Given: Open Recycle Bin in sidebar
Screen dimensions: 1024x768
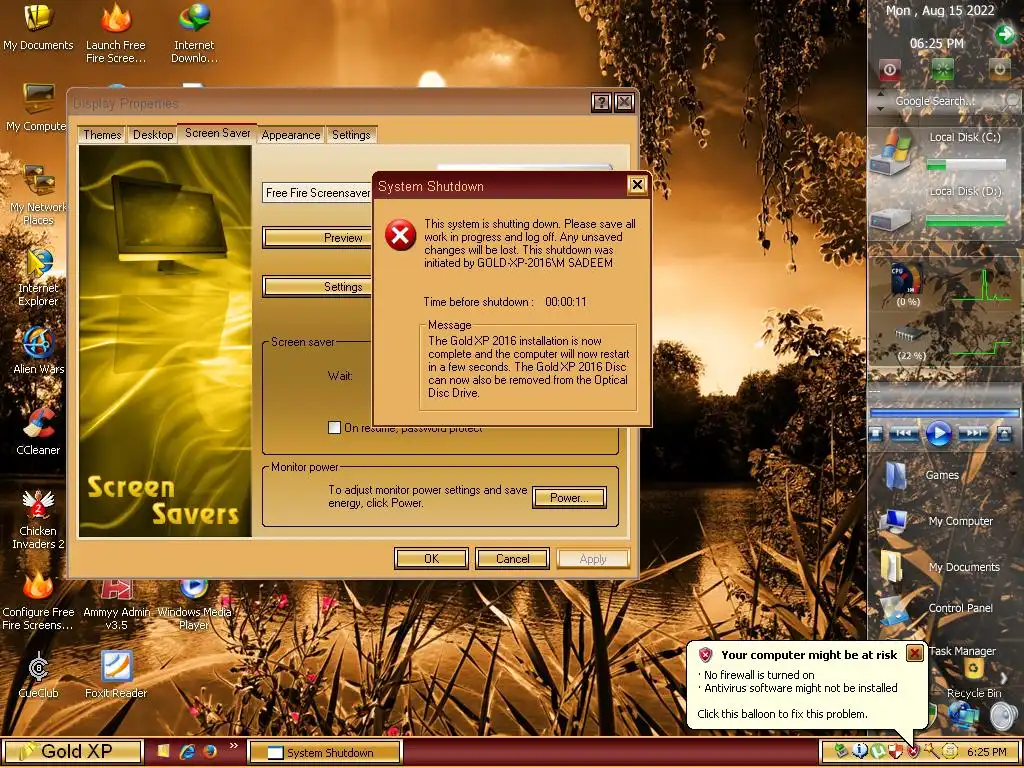Looking at the screenshot, I should [974, 677].
